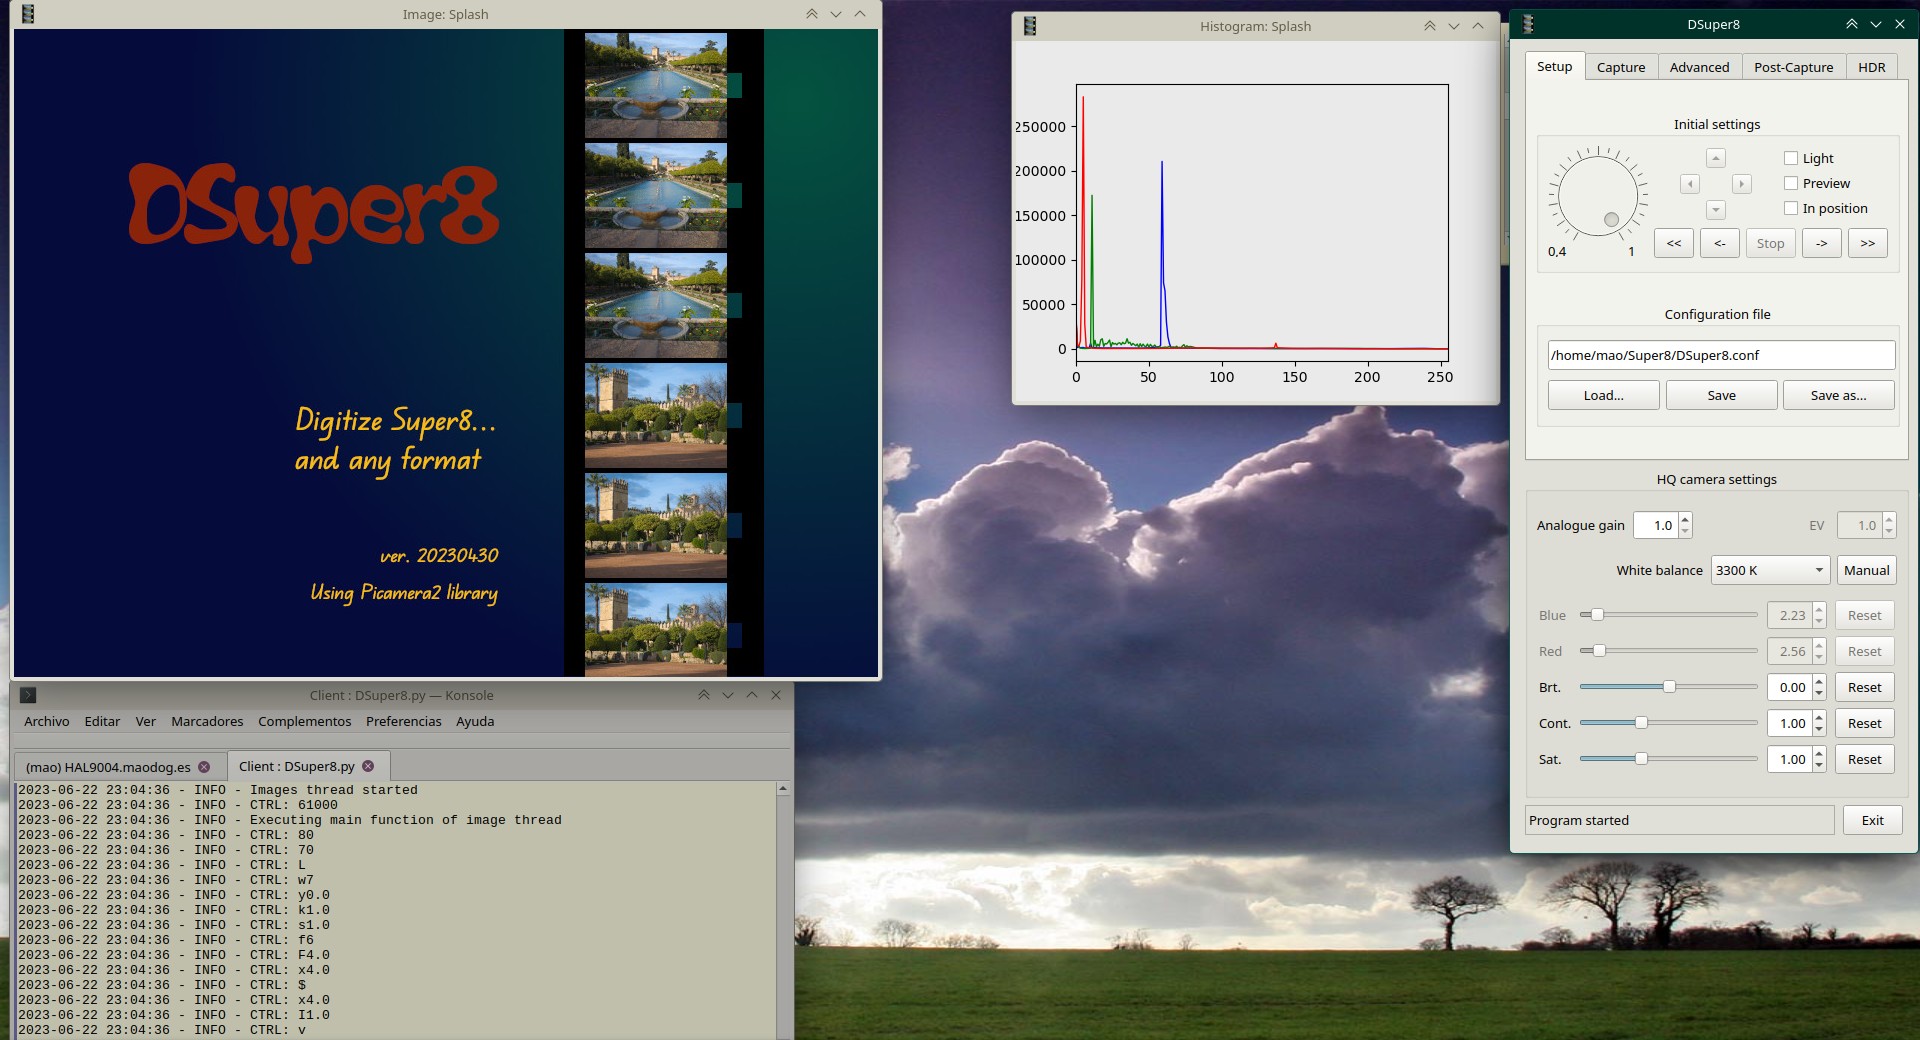Check the In position checkbox
Image resolution: width=1920 pixels, height=1040 pixels.
(1791, 208)
